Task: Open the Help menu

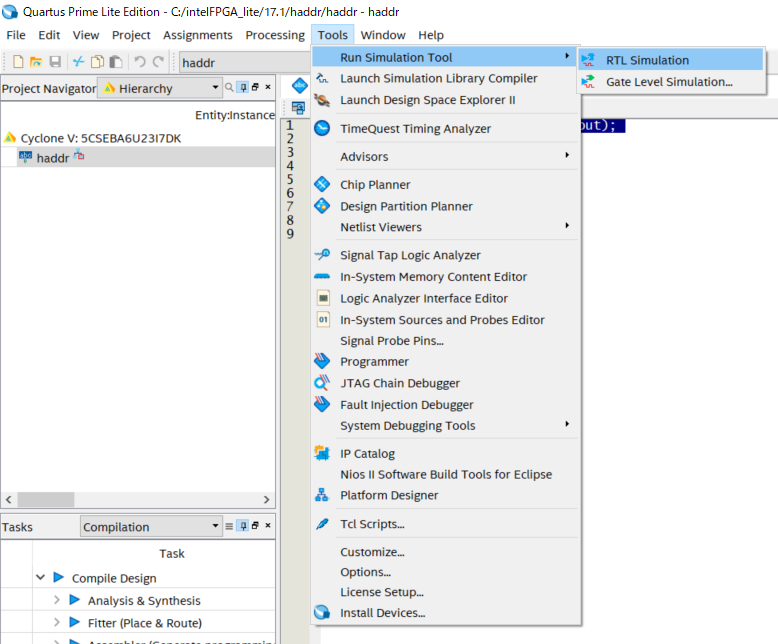Action: pyautogui.click(x=431, y=35)
